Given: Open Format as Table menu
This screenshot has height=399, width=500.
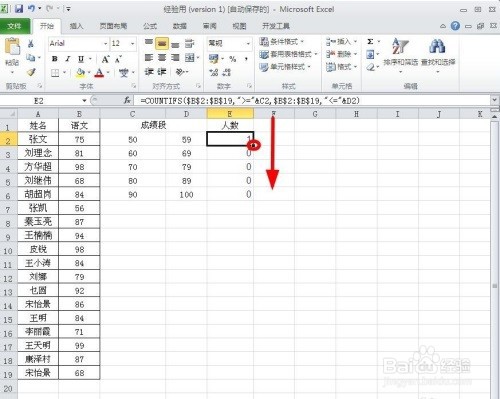Looking at the screenshot, I should 288,54.
